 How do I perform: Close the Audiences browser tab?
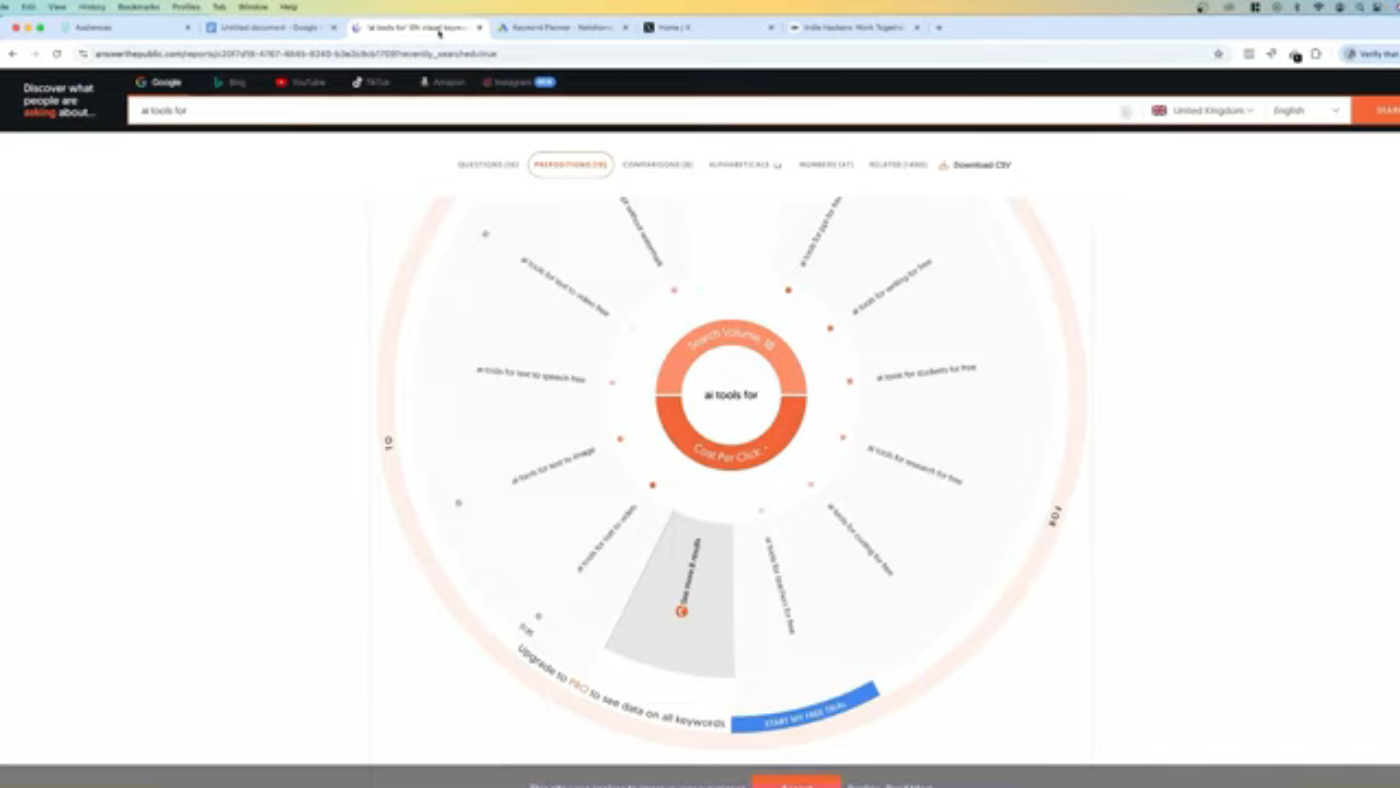click(x=188, y=28)
